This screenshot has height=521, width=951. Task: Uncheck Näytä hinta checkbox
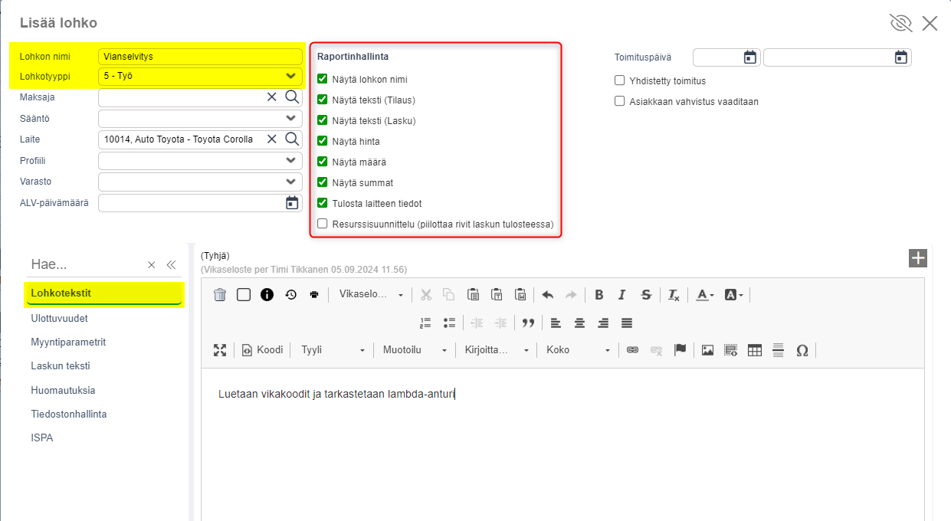point(322,141)
